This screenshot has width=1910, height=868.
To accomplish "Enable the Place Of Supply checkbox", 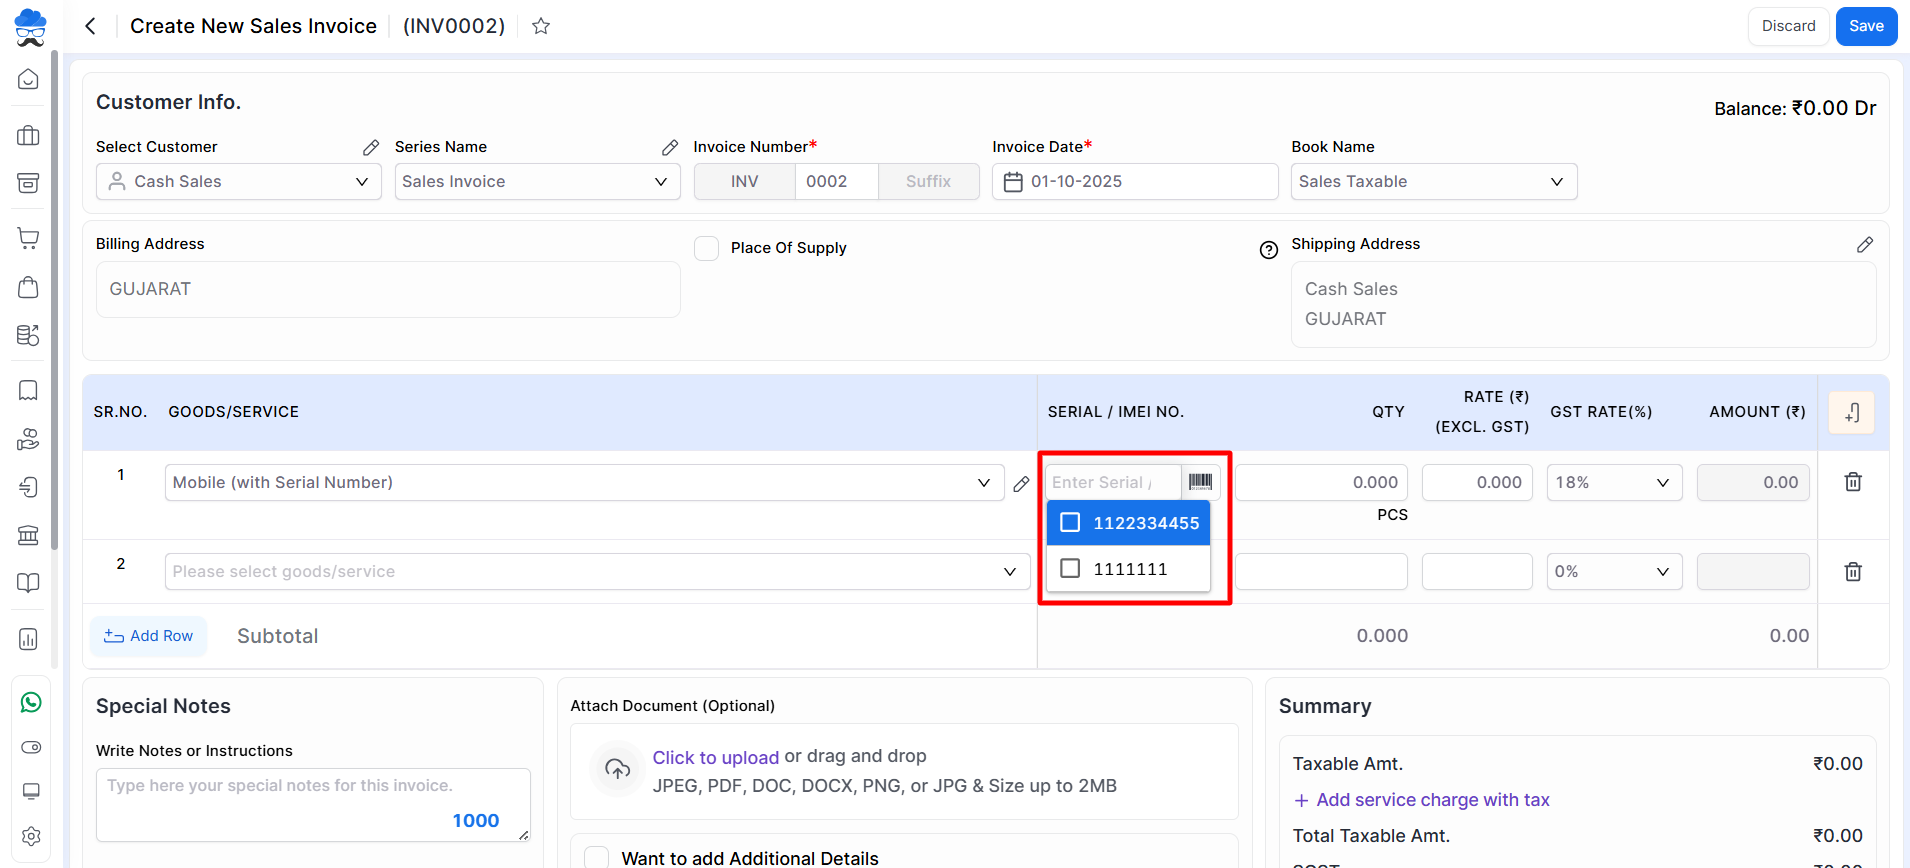I will coord(707,248).
